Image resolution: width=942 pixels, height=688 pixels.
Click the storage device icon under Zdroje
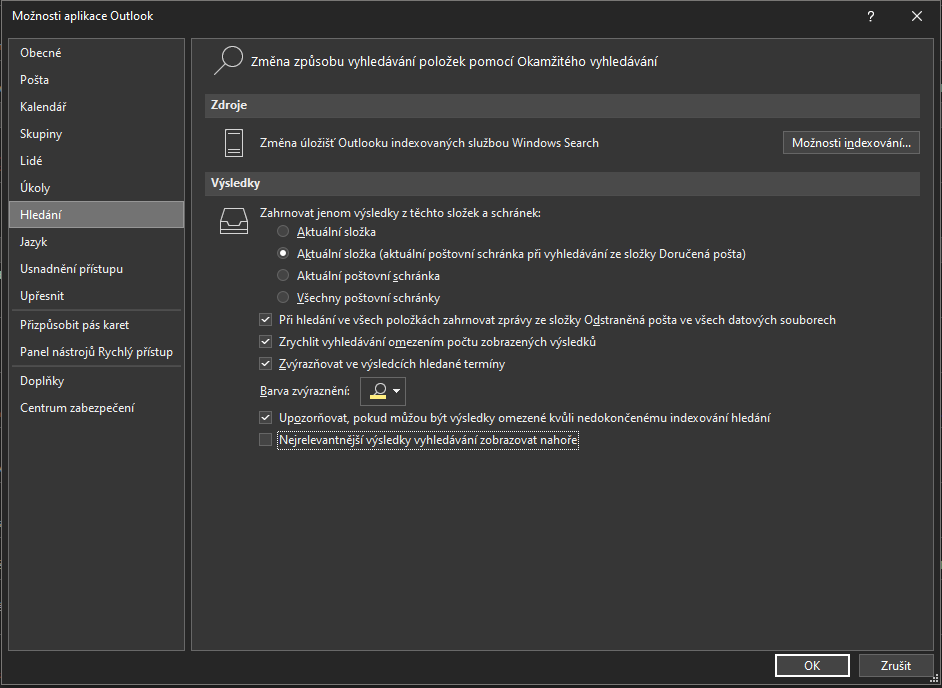(234, 143)
